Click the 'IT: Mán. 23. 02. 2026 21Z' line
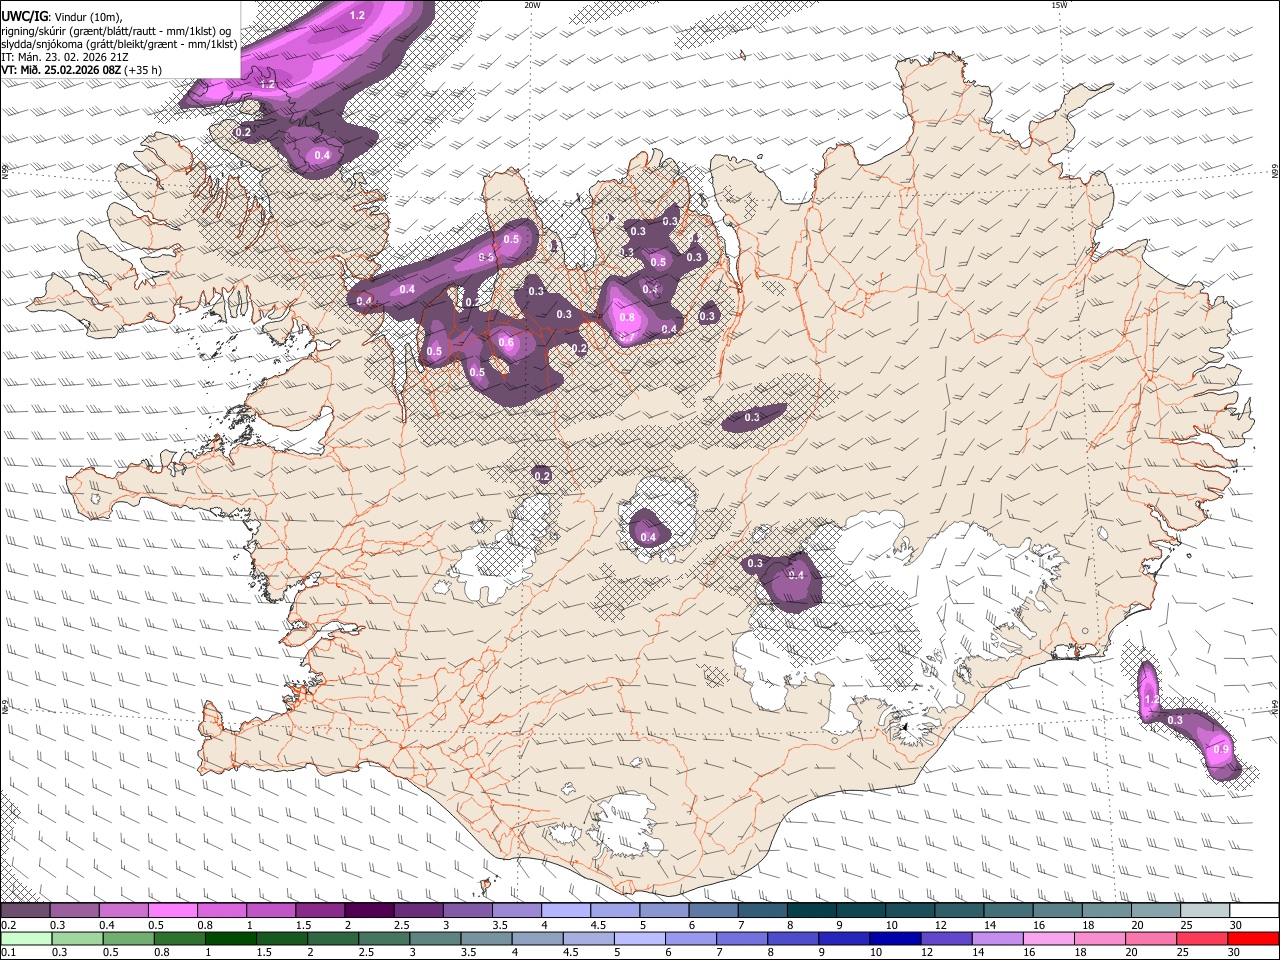 [66, 57]
